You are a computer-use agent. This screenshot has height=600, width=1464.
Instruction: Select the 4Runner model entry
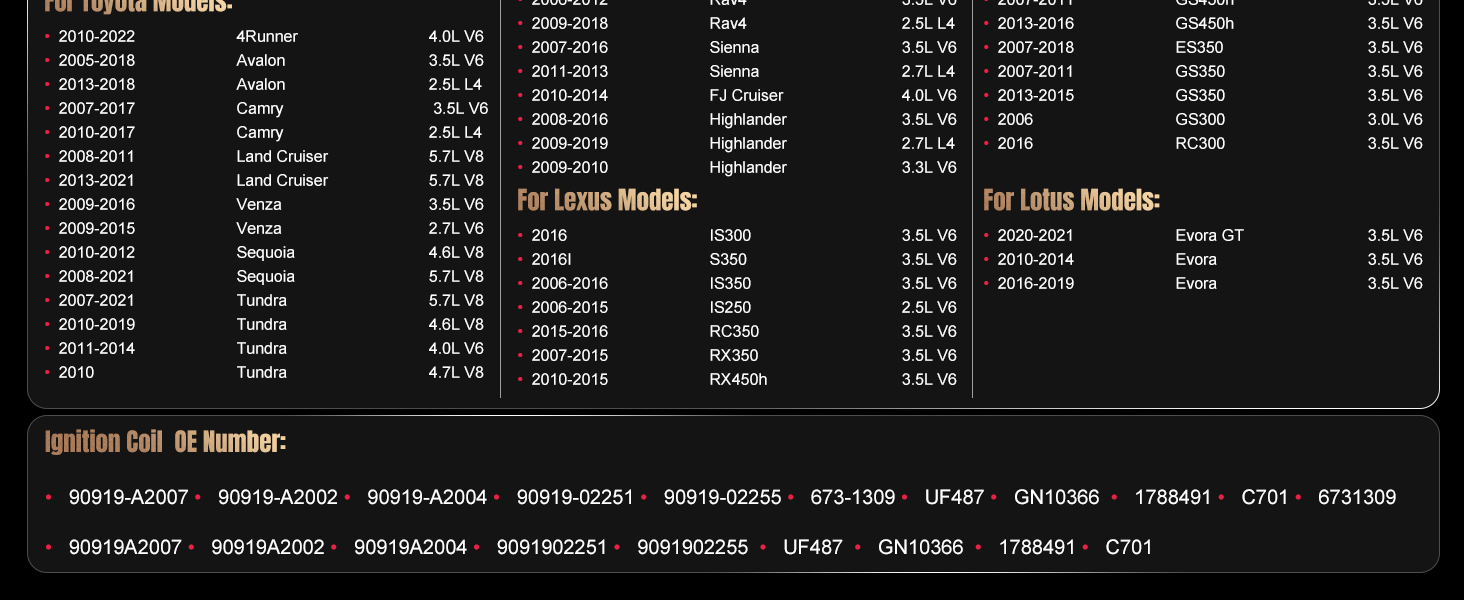[x=267, y=37]
